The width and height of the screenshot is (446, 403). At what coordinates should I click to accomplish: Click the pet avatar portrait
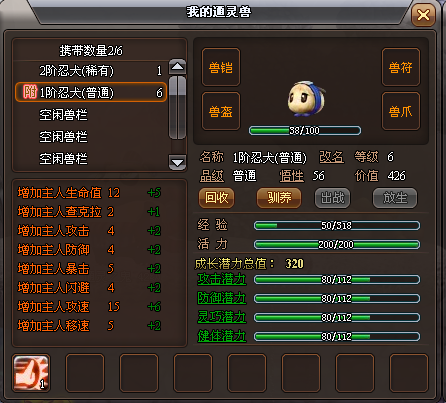[306, 99]
